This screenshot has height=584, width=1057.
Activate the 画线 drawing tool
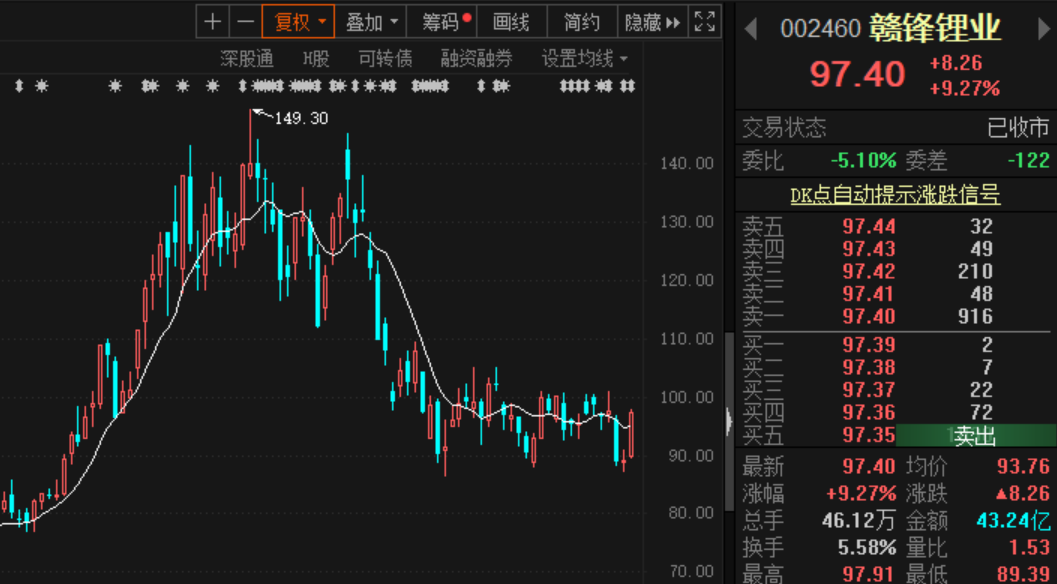511,22
